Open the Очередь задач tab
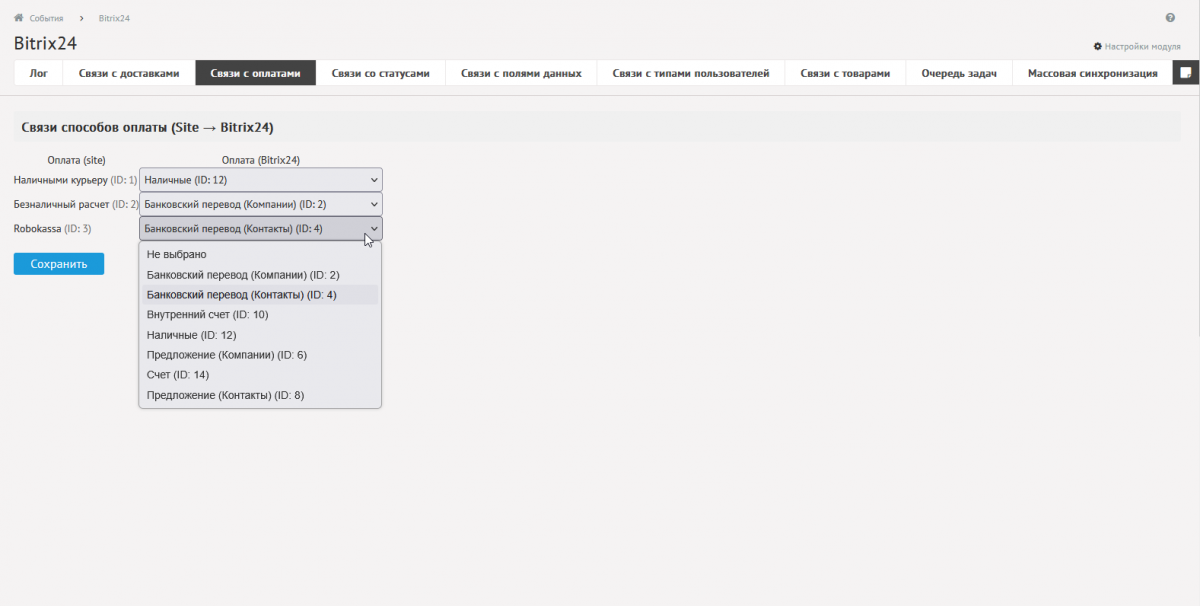 pyautogui.click(x=959, y=73)
